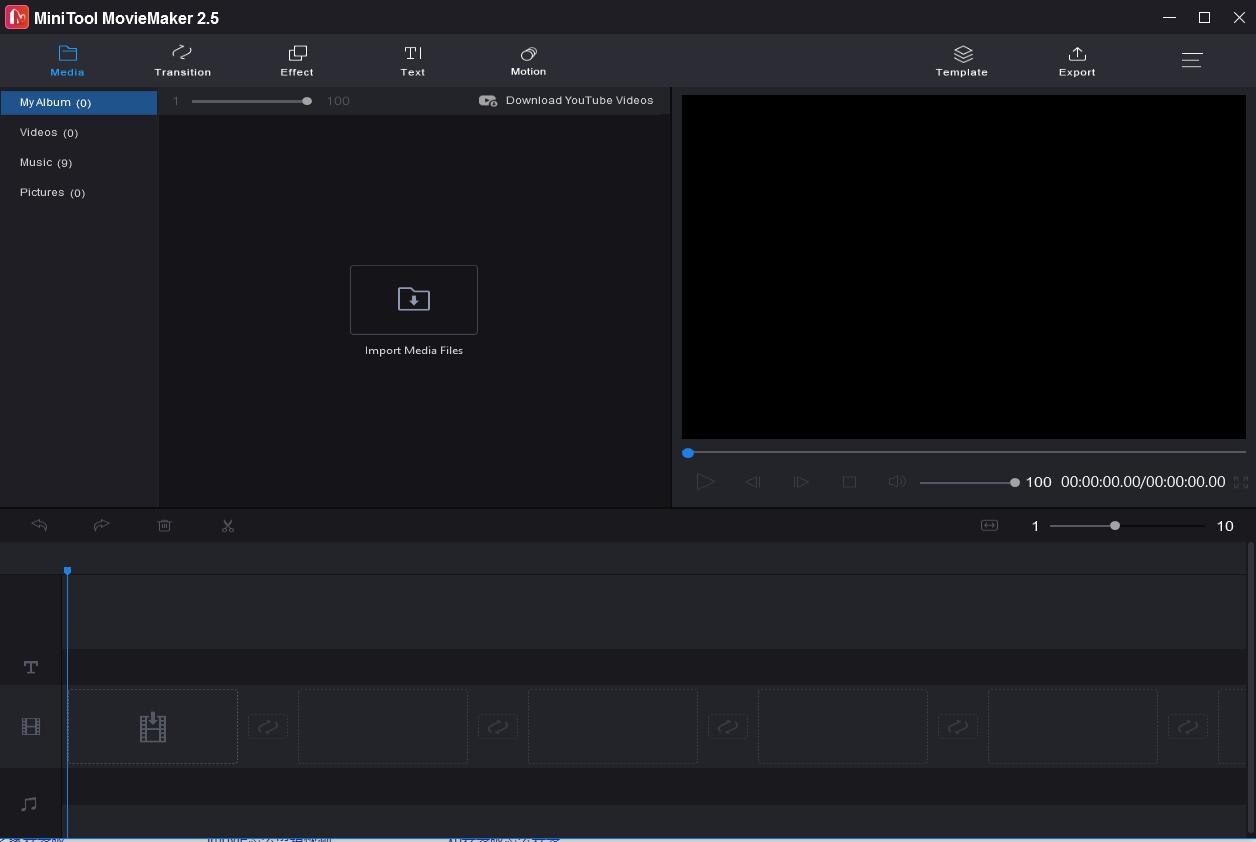Open the Media tab
The height and width of the screenshot is (842, 1256).
tap(67, 60)
